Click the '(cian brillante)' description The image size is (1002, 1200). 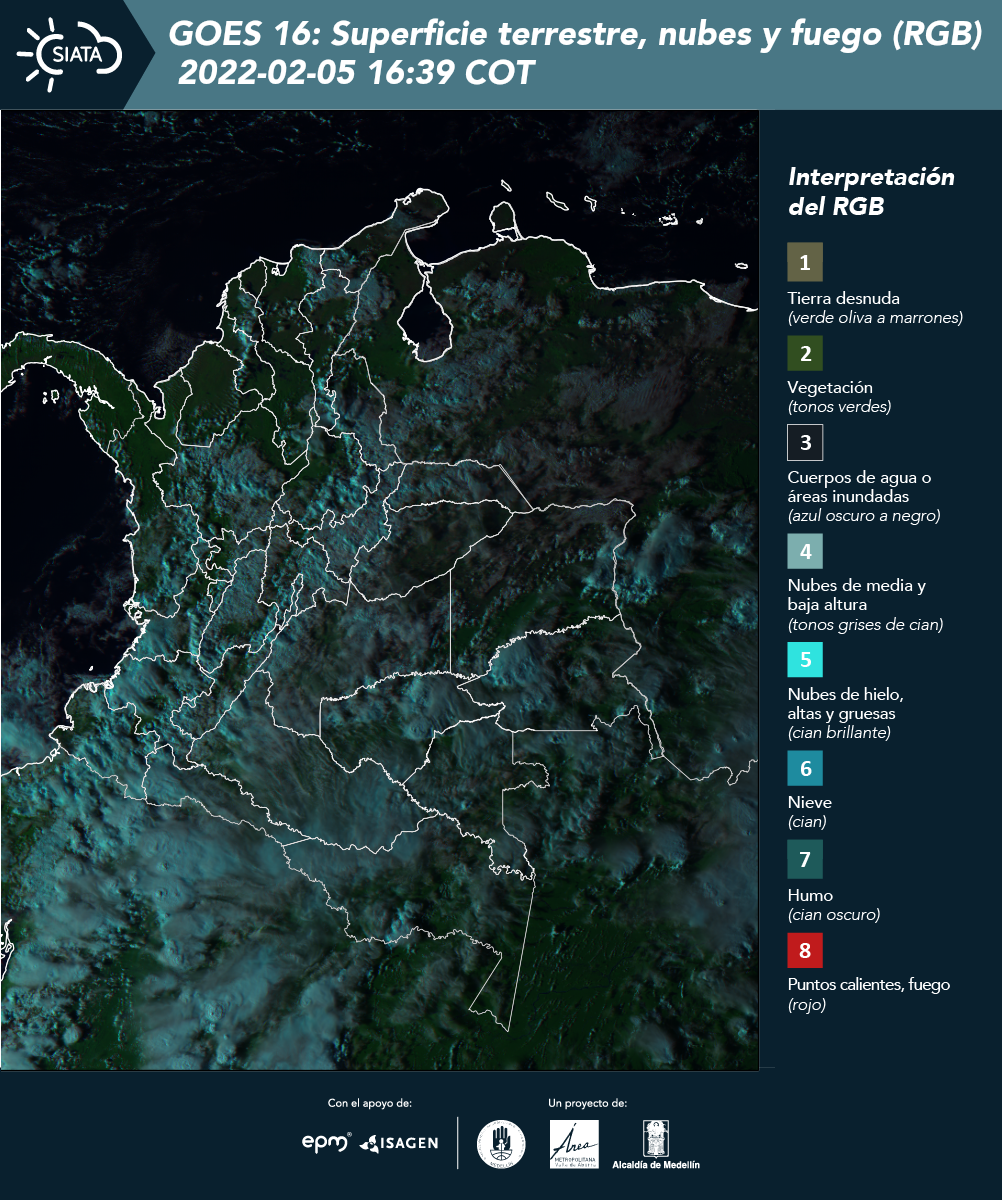point(839,733)
